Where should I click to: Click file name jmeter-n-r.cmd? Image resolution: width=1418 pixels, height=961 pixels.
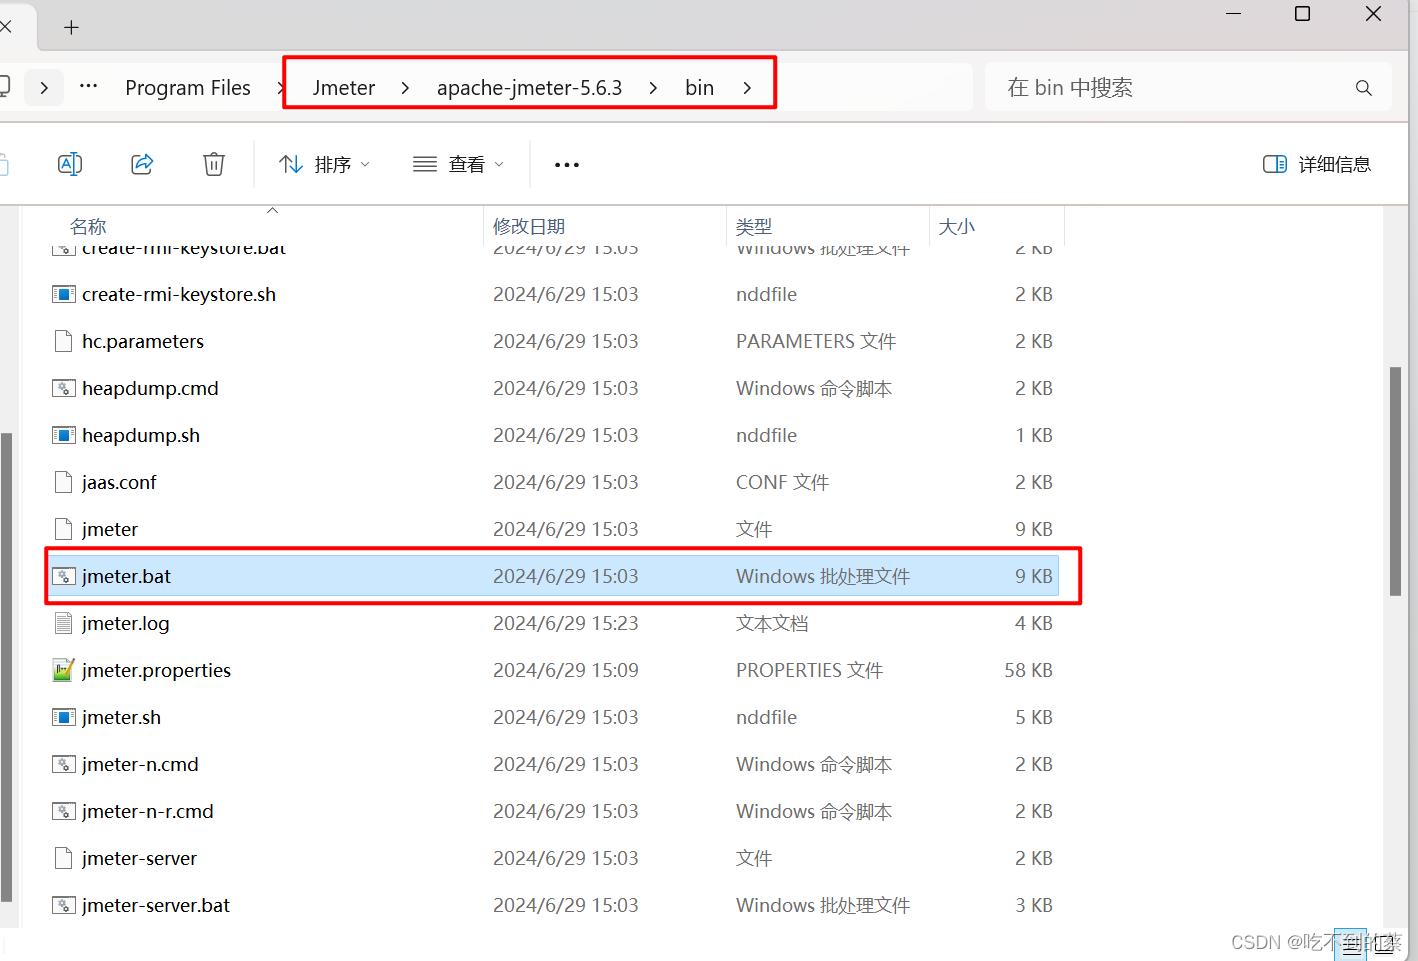(148, 811)
